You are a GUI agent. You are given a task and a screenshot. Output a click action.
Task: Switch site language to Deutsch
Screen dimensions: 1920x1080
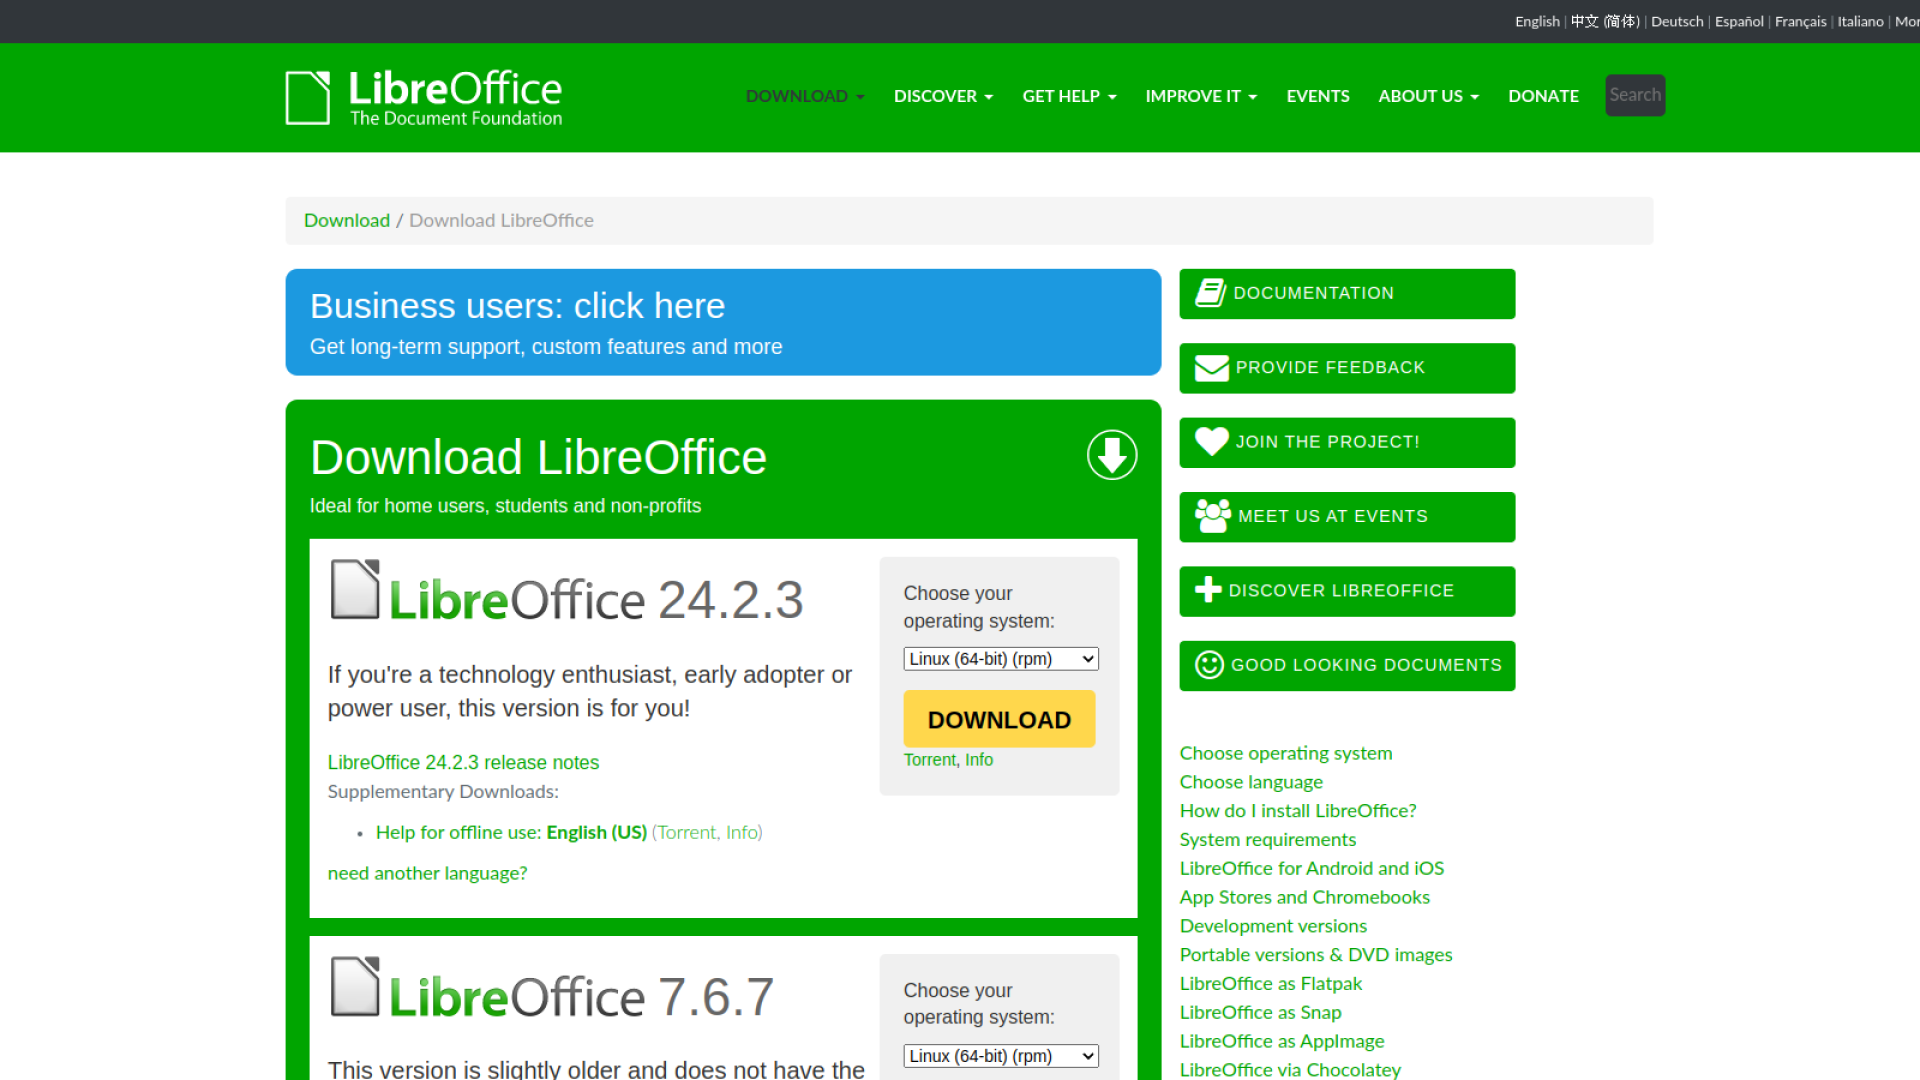point(1677,21)
